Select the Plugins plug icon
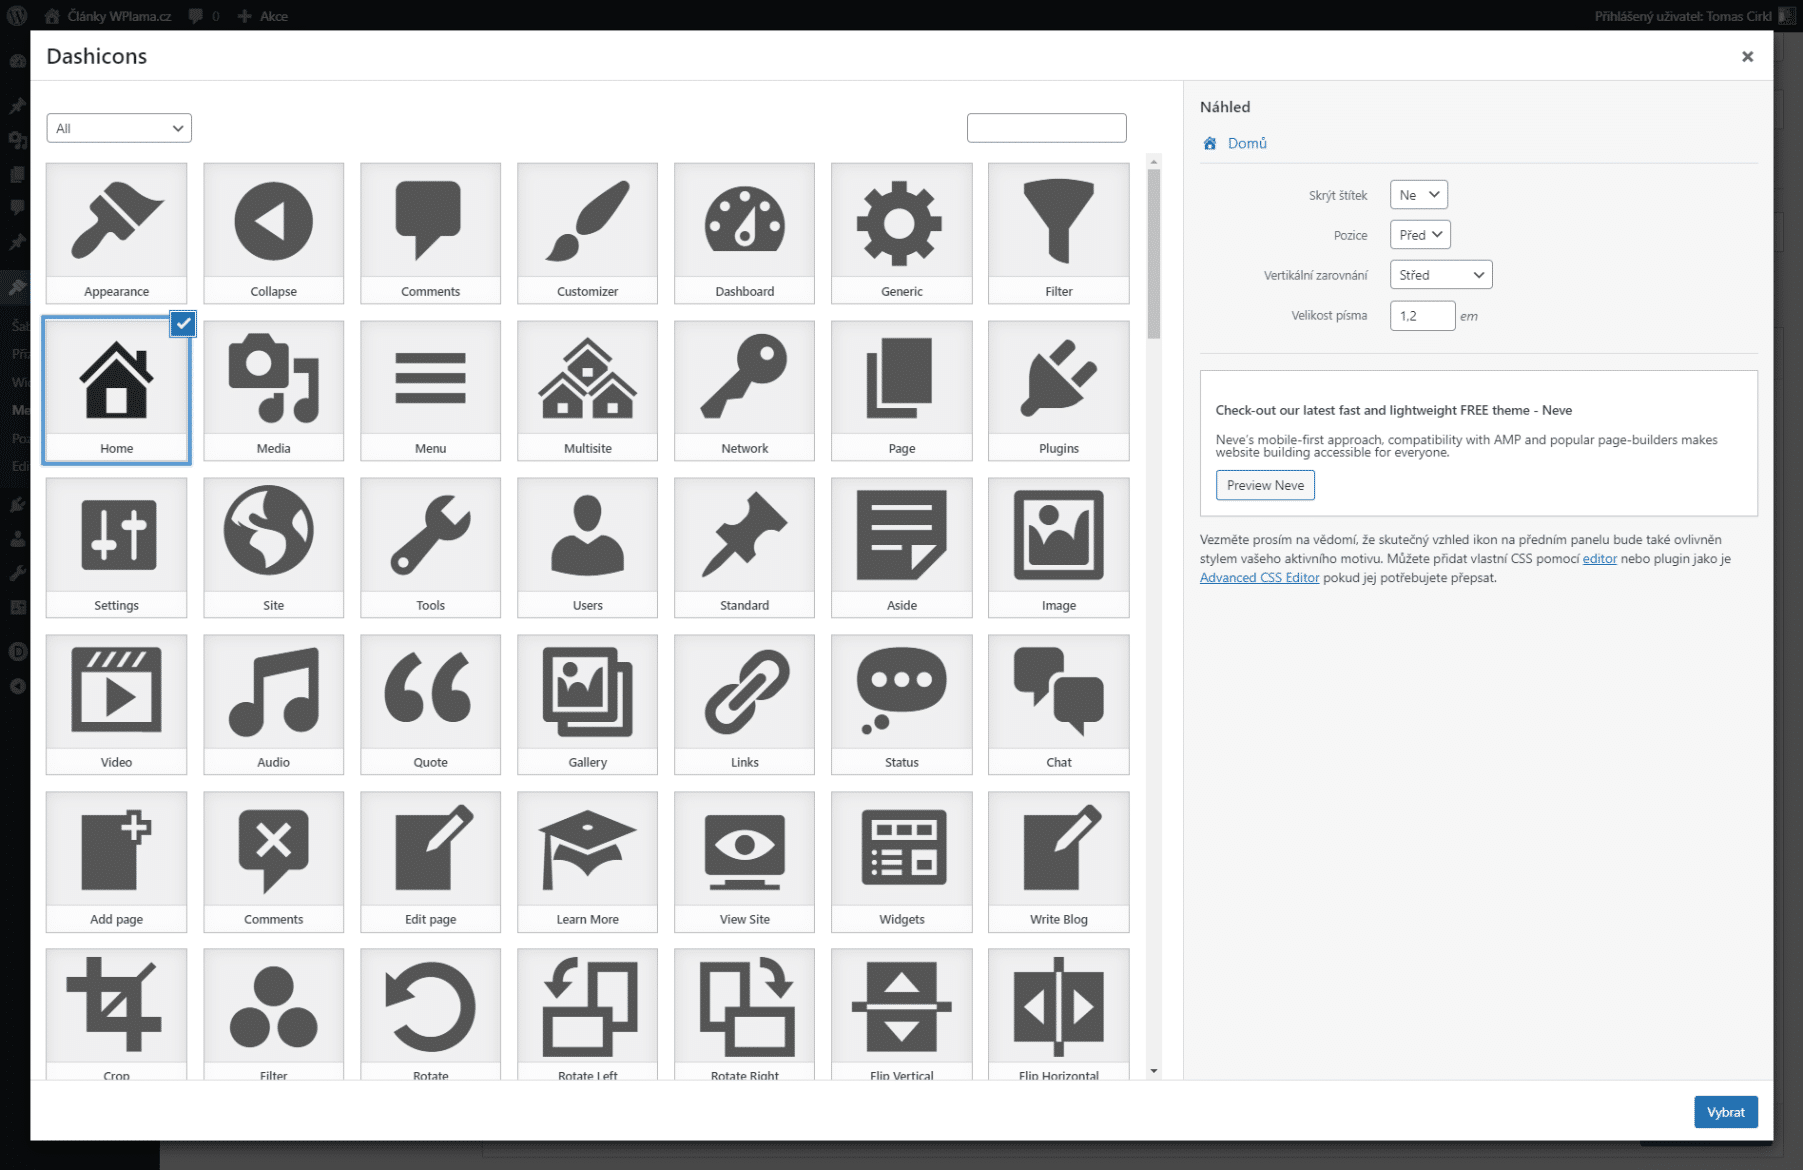1803x1170 pixels. [1058, 390]
